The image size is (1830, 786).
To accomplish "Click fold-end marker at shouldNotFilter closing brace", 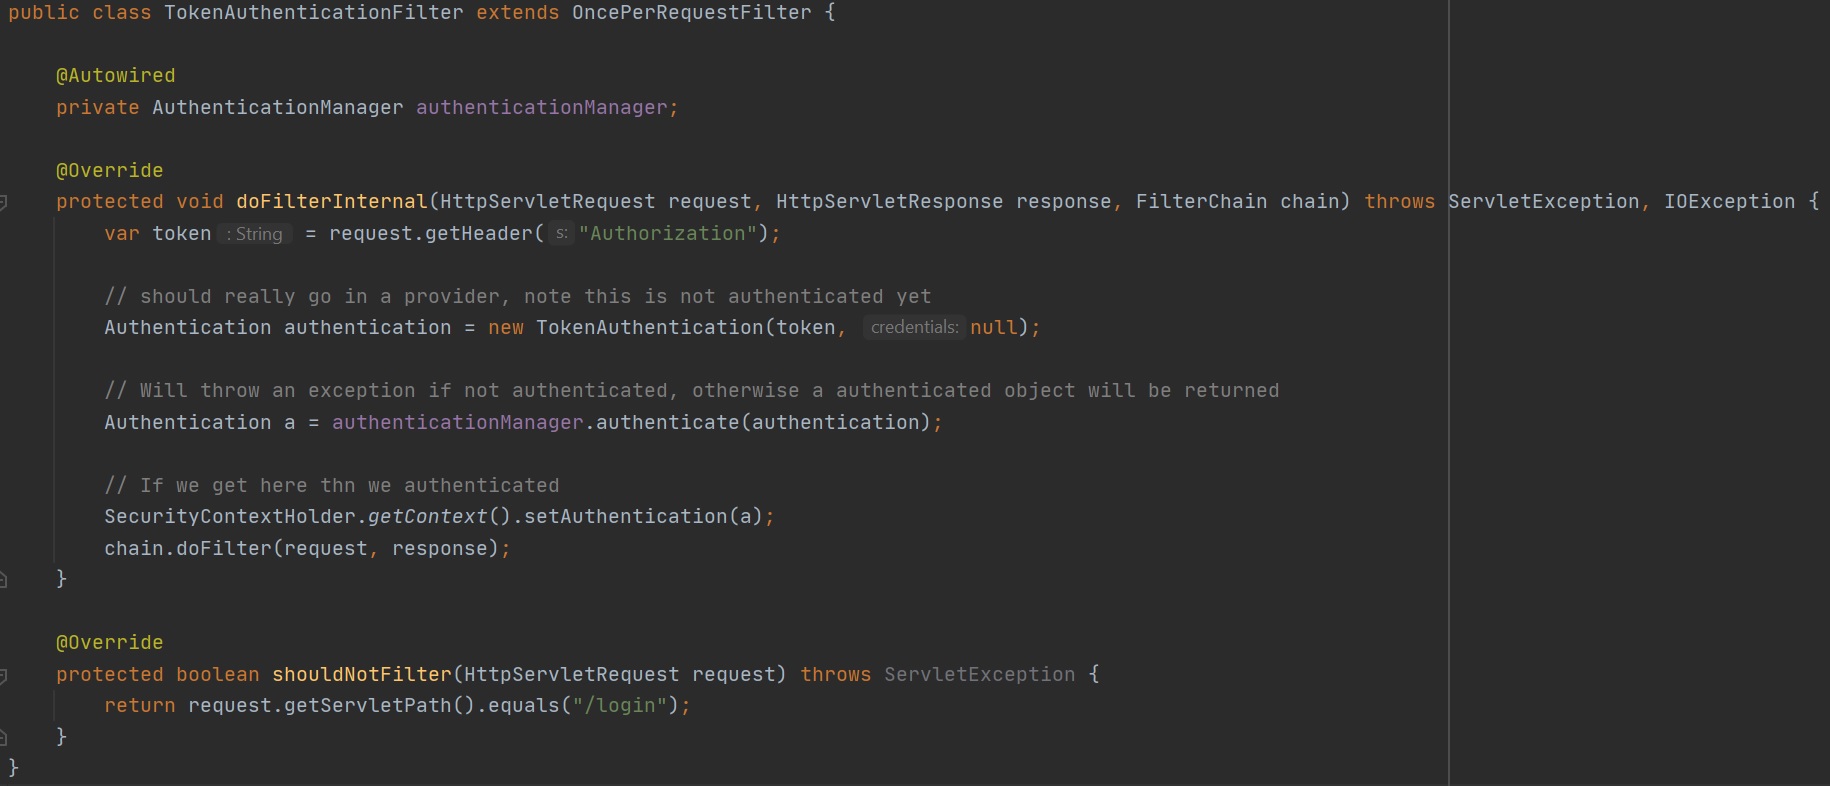I will tap(3, 737).
